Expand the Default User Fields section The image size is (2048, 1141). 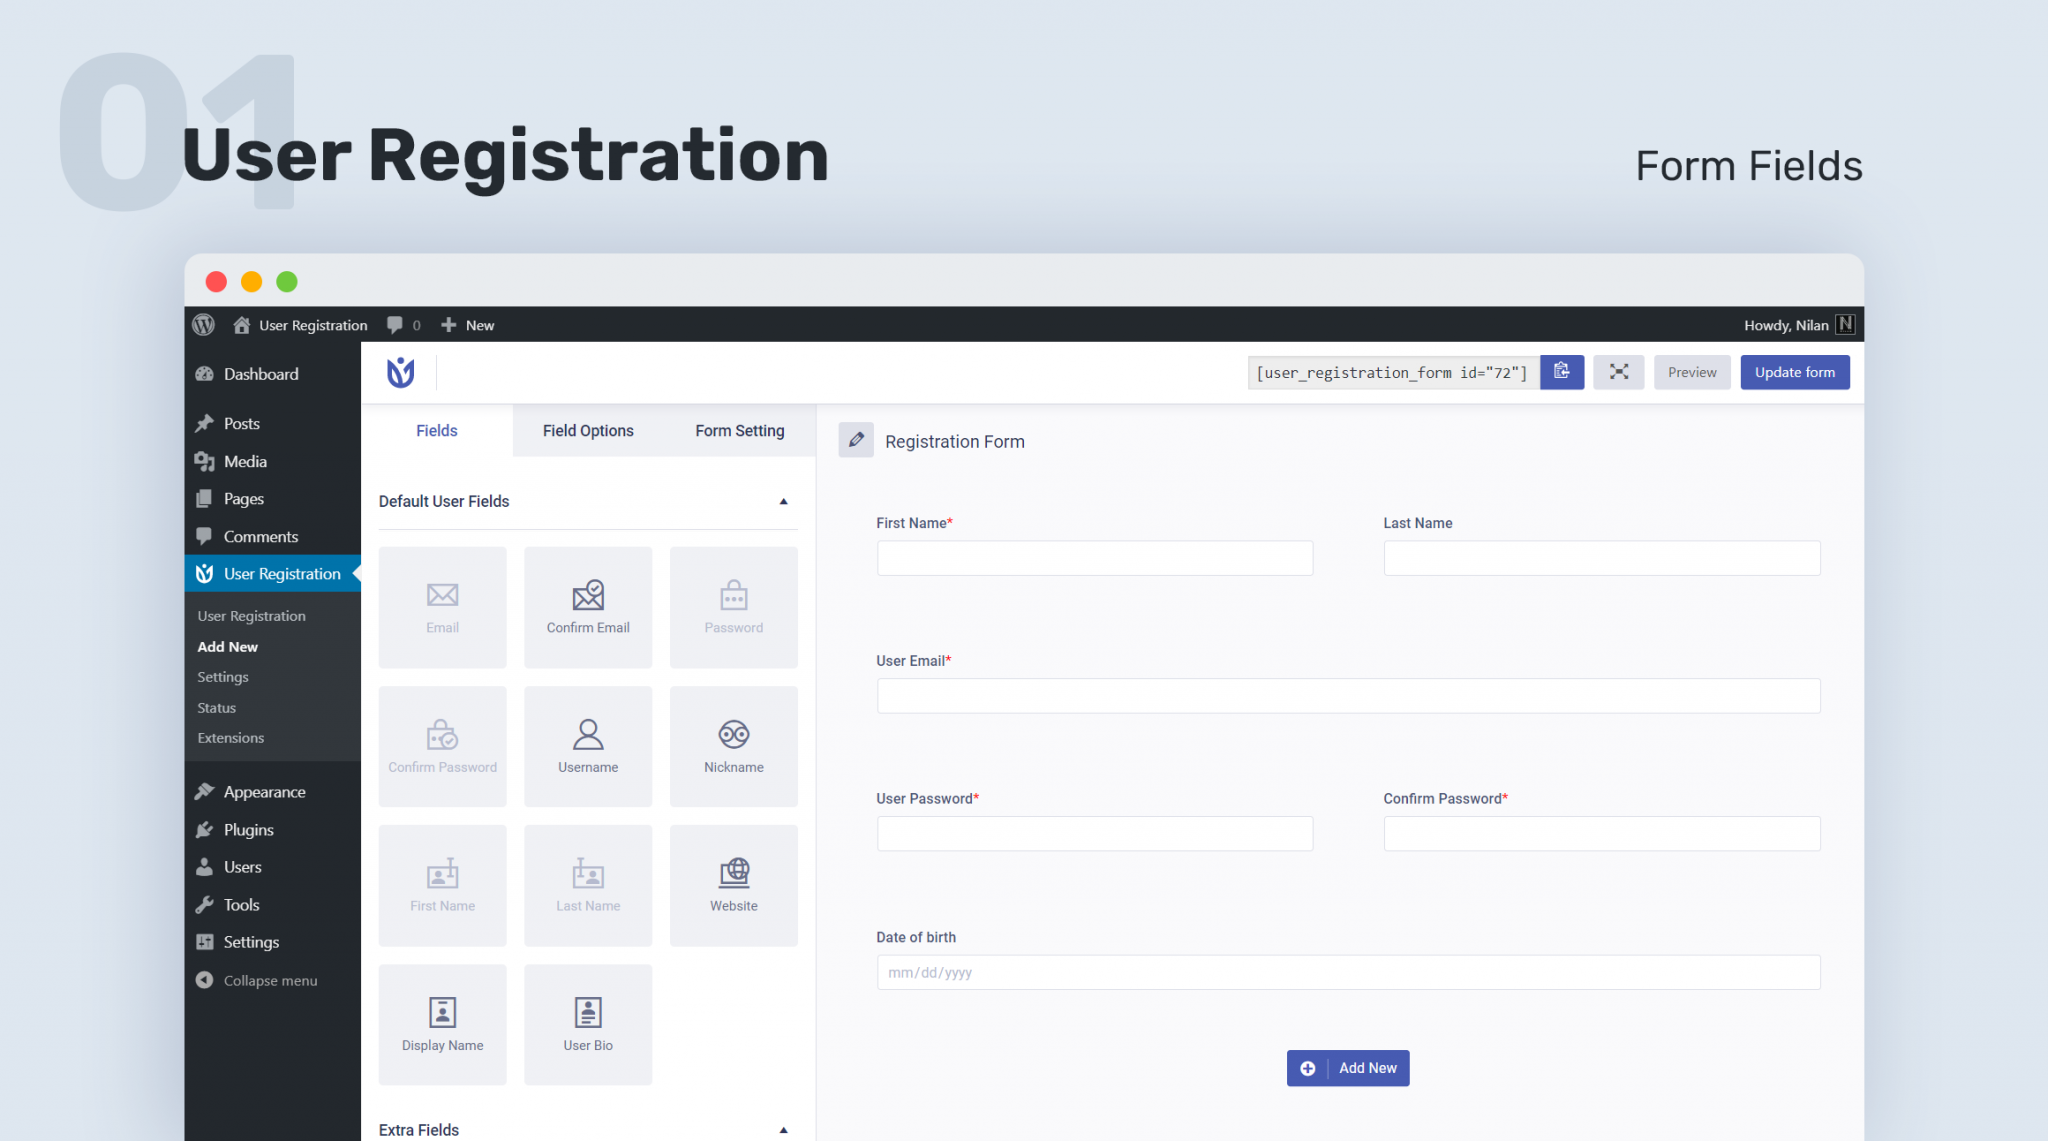pos(782,500)
